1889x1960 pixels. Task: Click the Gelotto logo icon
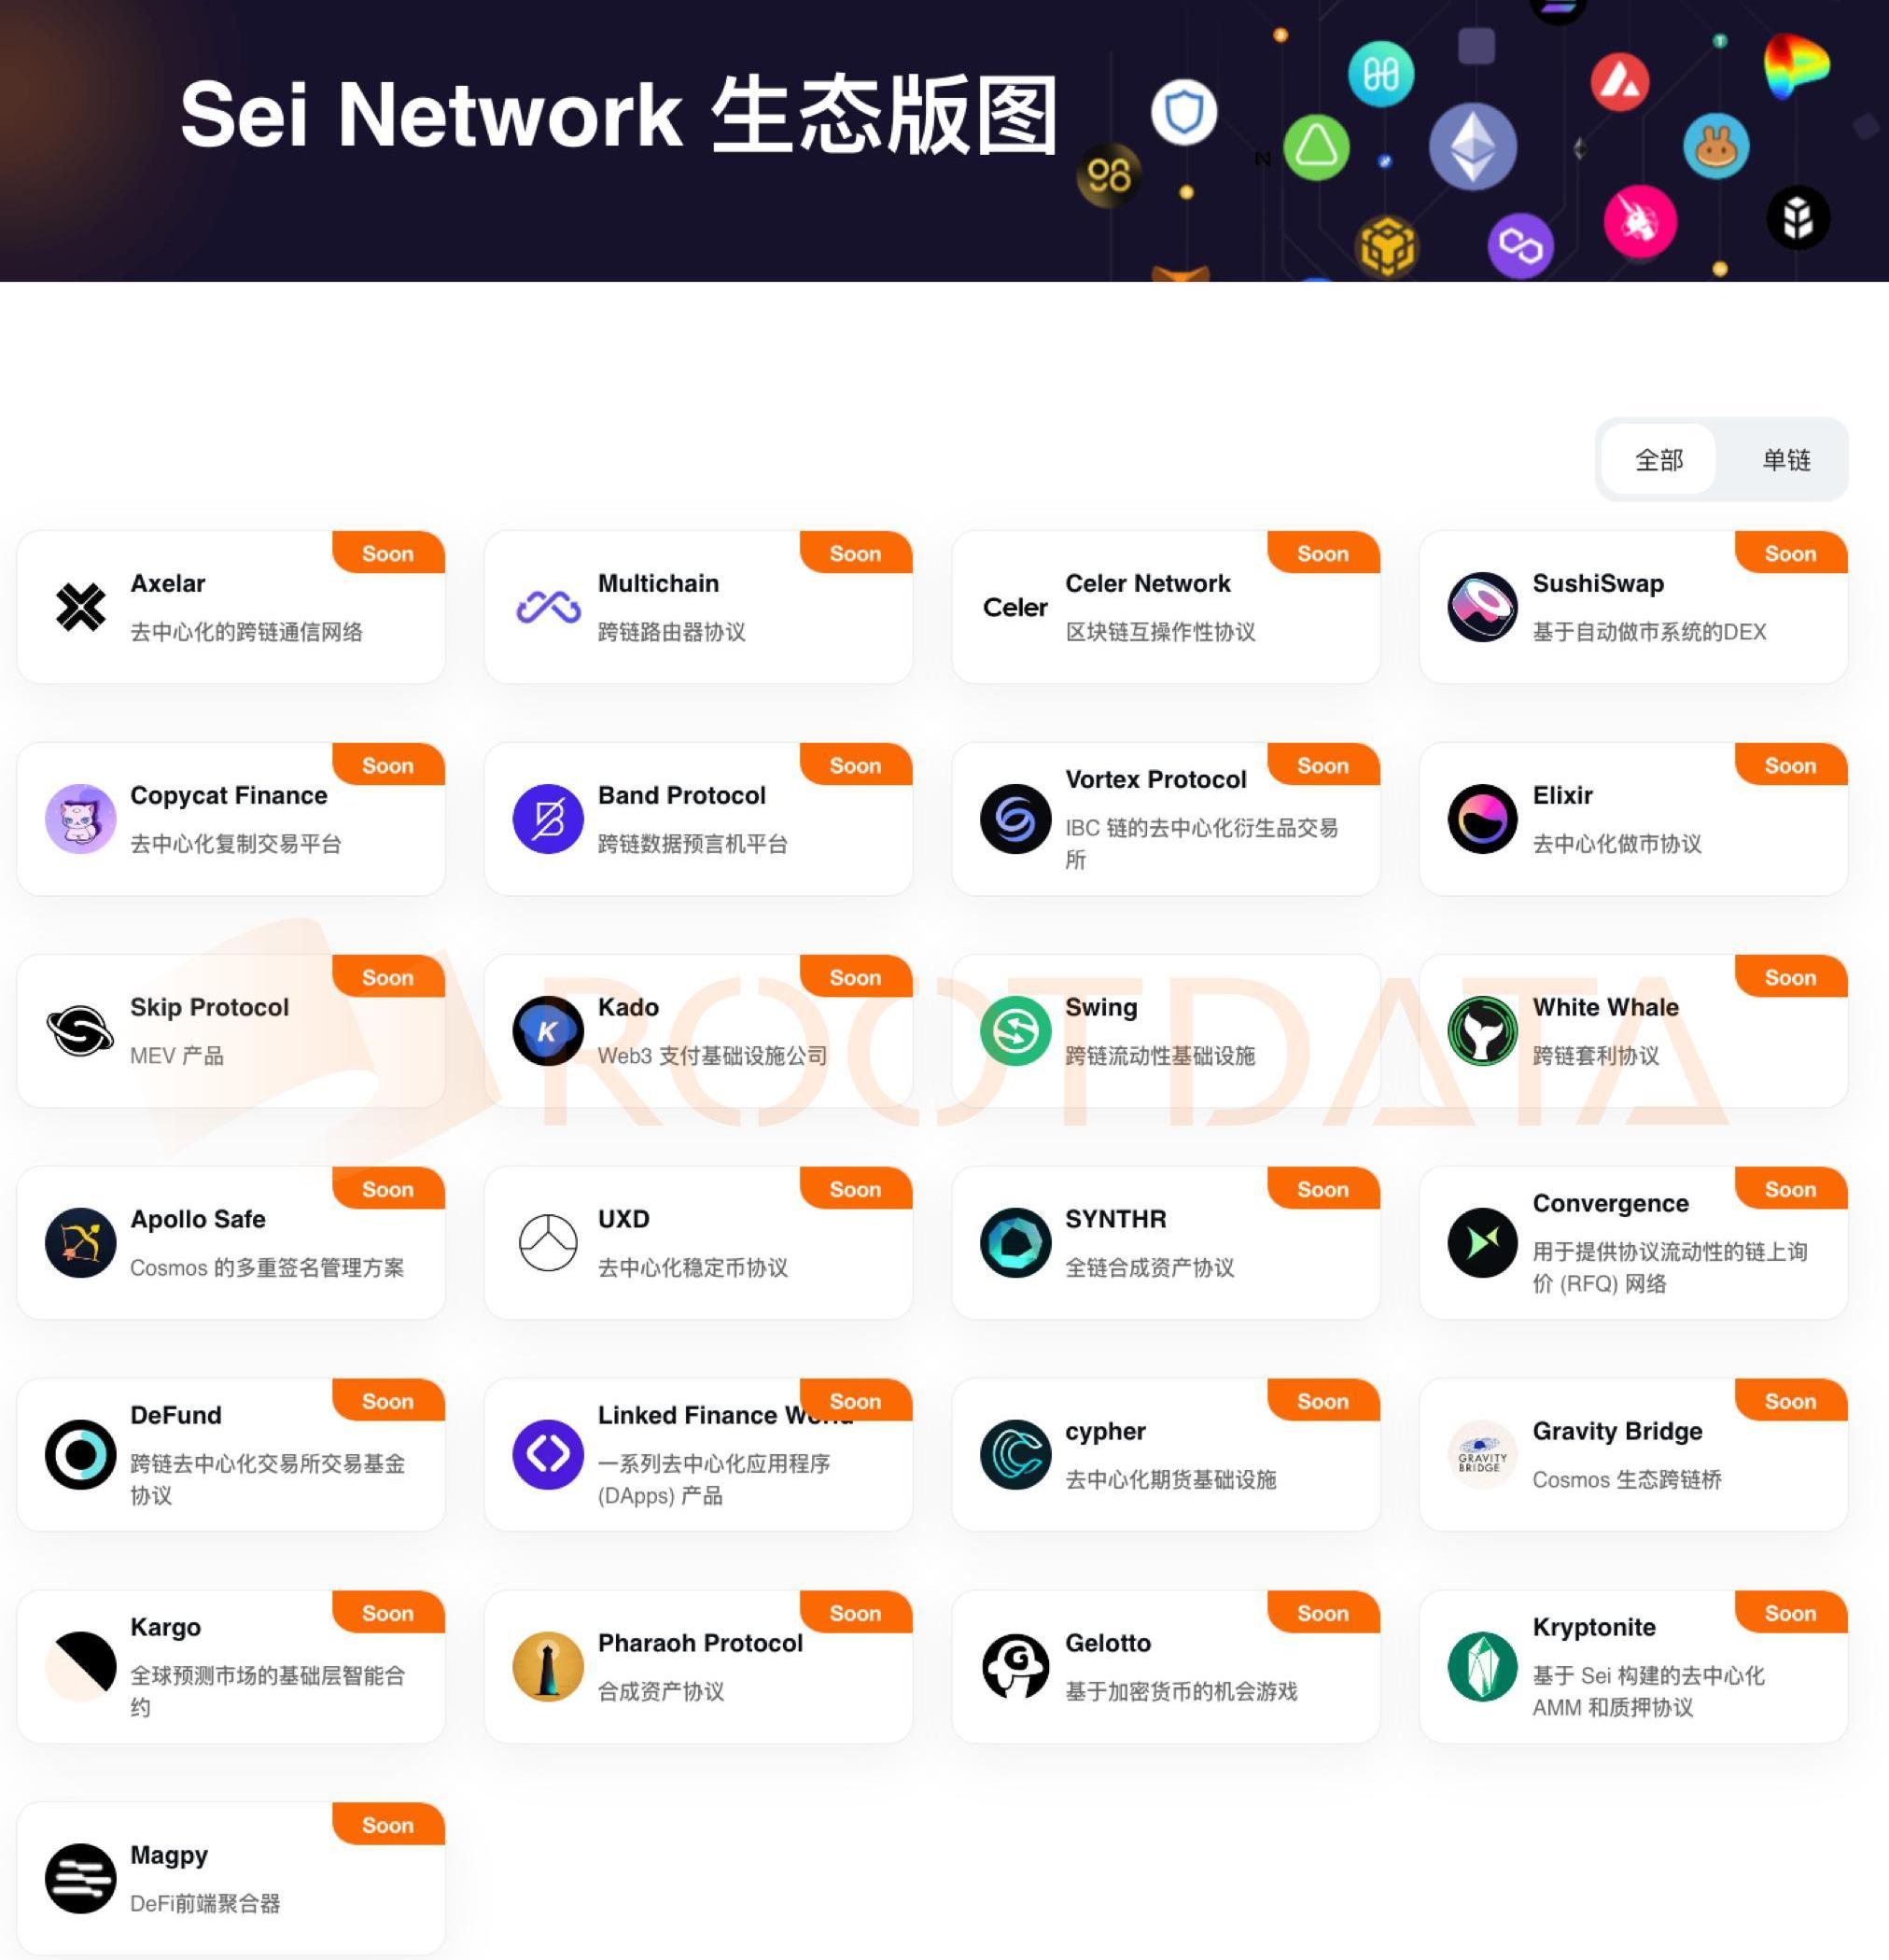tap(1015, 1667)
